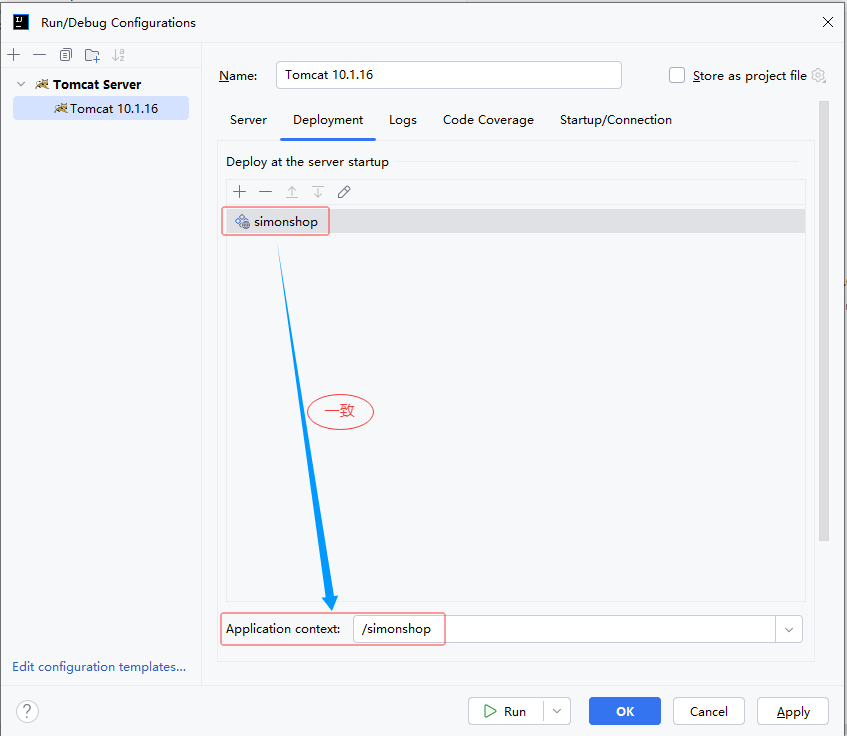Open the Run button dropdown arrow
This screenshot has height=736, width=847.
pyautogui.click(x=557, y=711)
